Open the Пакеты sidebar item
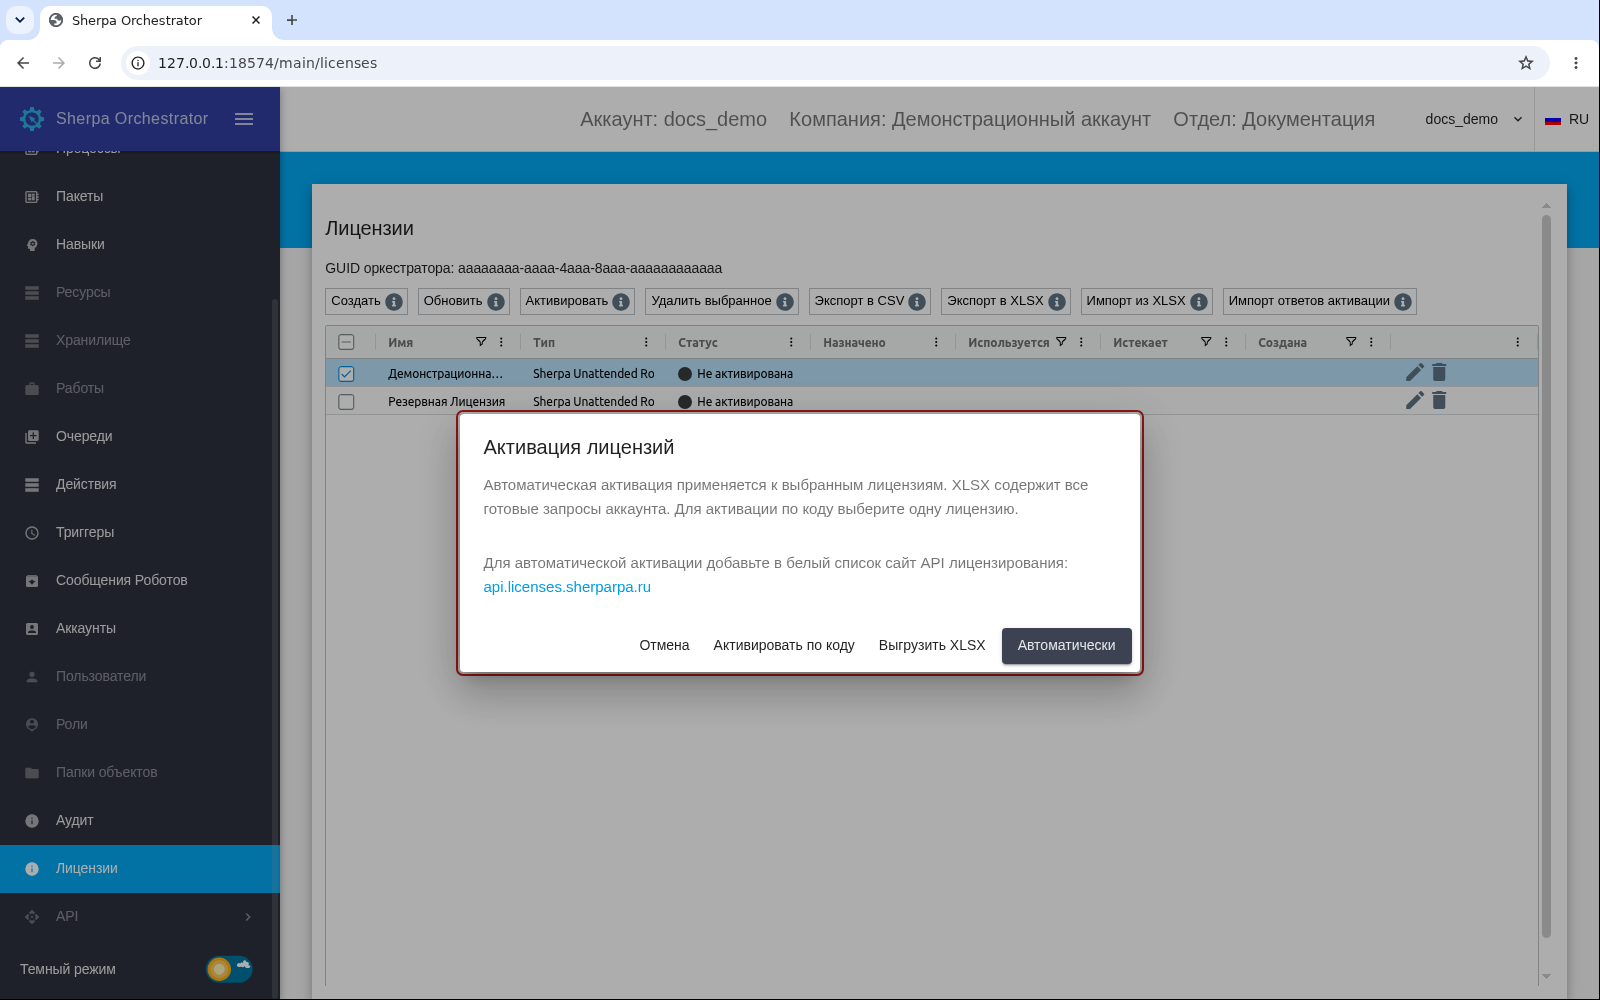 pos(139,196)
